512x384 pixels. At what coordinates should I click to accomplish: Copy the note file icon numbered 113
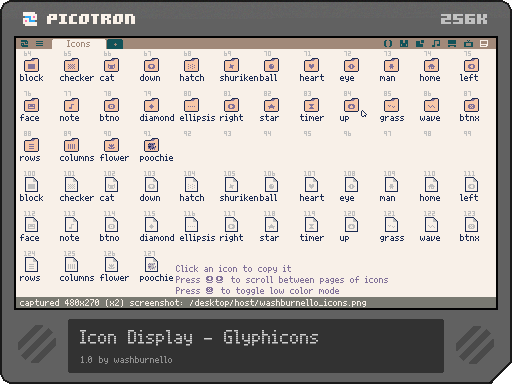tap(71, 225)
